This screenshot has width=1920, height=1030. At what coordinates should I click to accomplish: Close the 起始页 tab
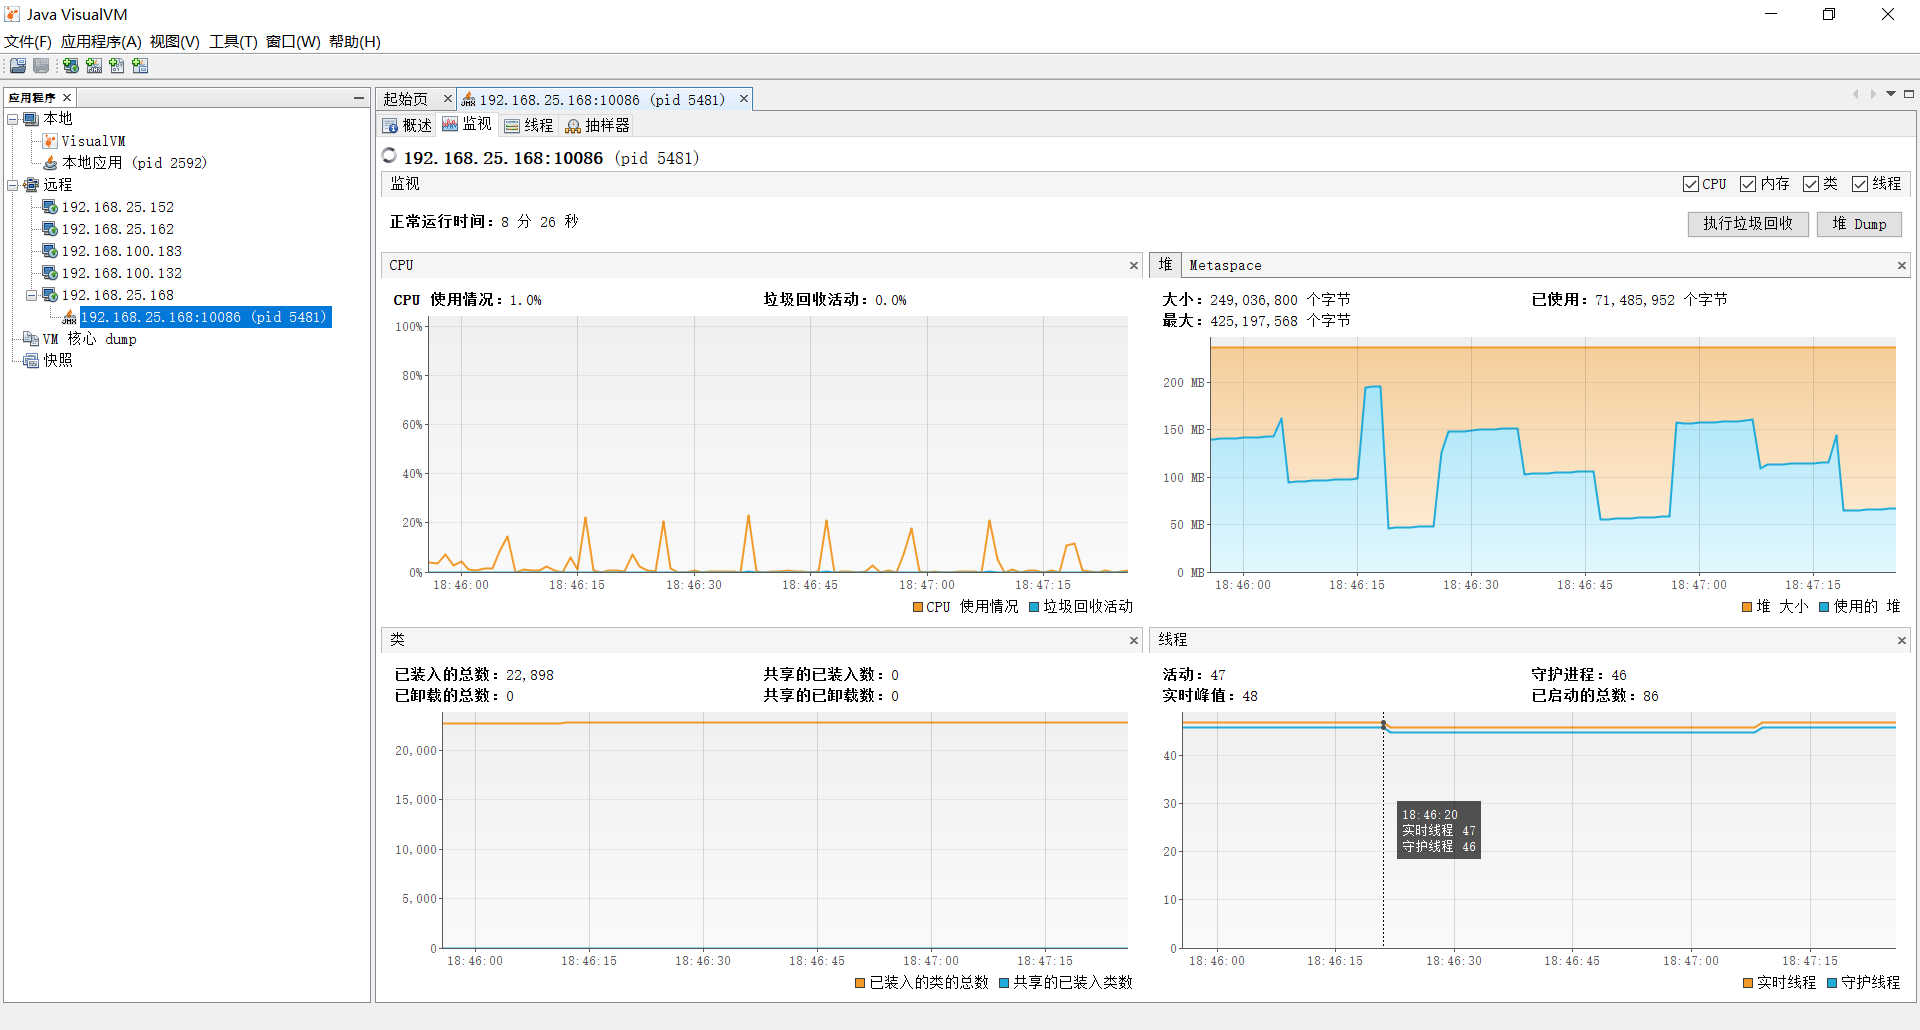[x=448, y=98]
